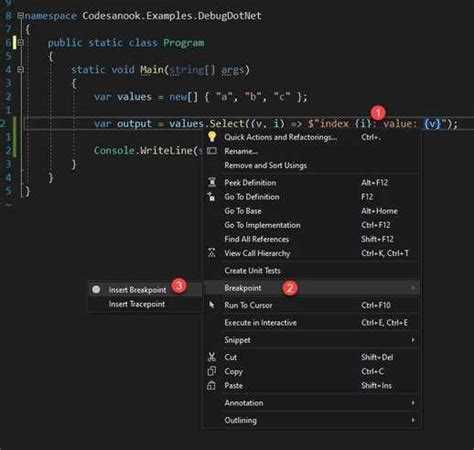Click the Run To Cursor arrow icon
Image resolution: width=474 pixels, height=450 pixels.
pyautogui.click(x=212, y=305)
